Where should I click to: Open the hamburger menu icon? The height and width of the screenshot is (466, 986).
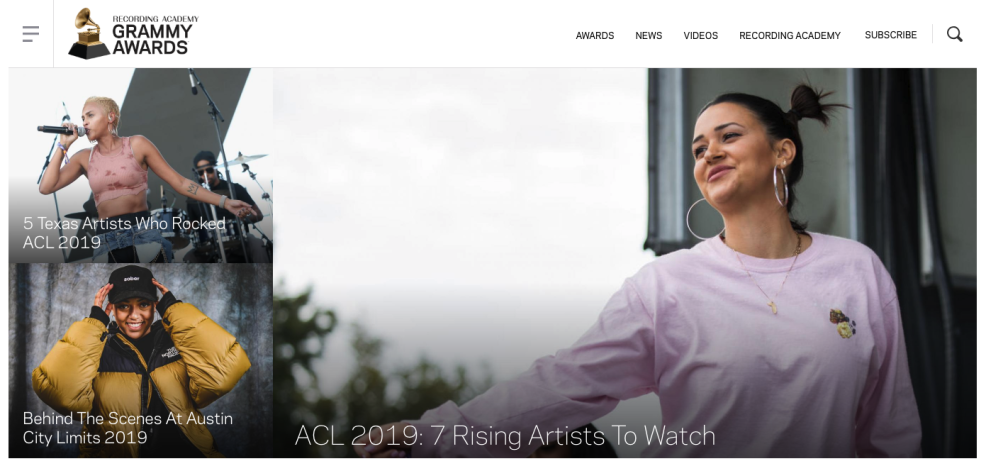30,34
